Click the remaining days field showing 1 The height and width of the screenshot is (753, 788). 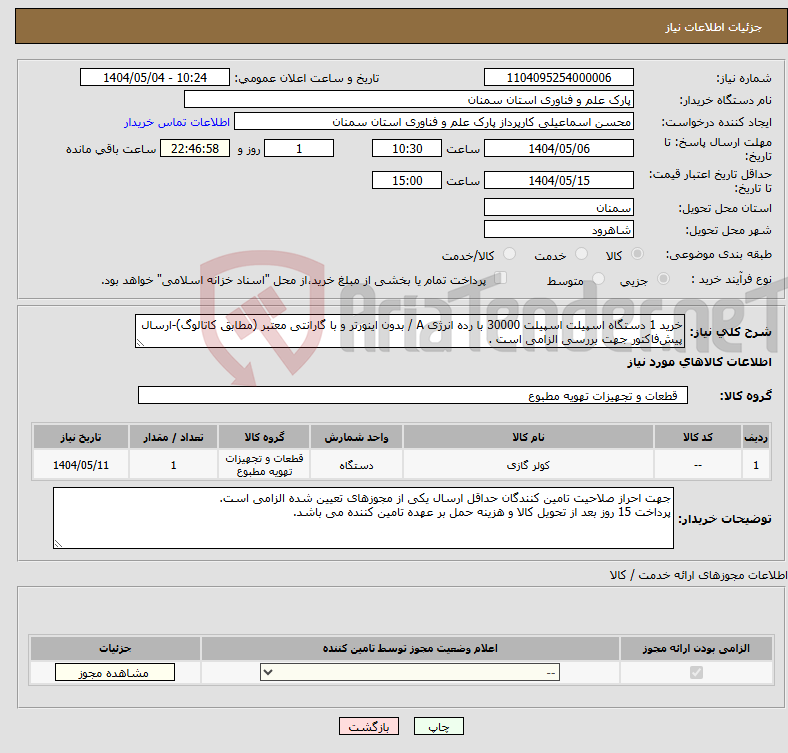[x=299, y=148]
